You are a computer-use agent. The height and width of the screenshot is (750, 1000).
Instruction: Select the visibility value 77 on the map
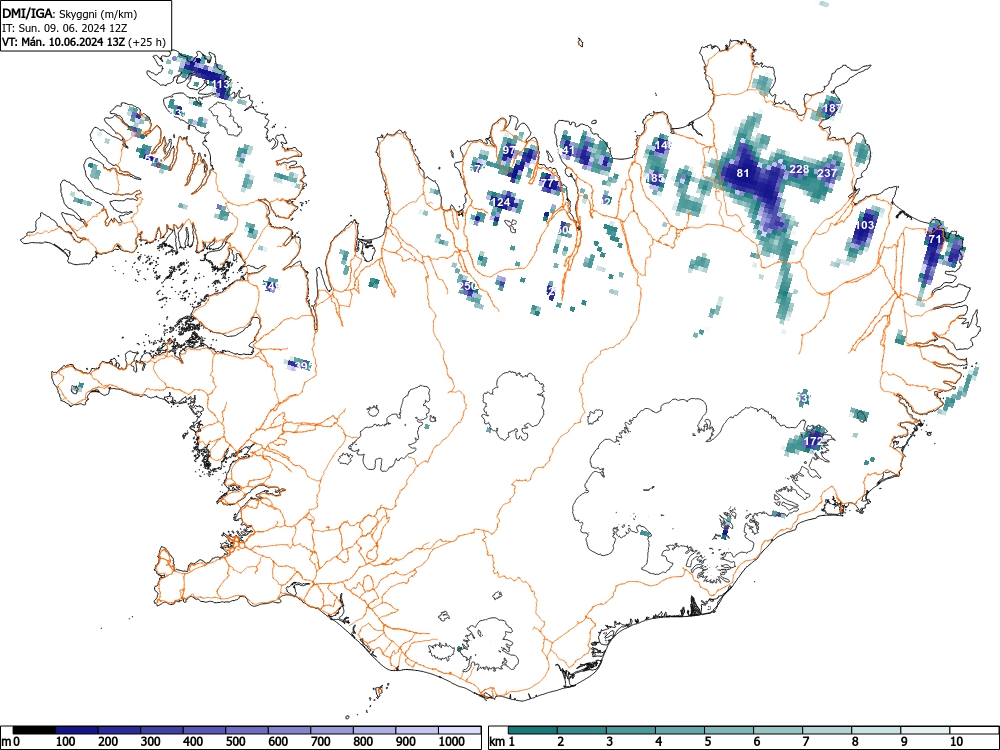[548, 183]
